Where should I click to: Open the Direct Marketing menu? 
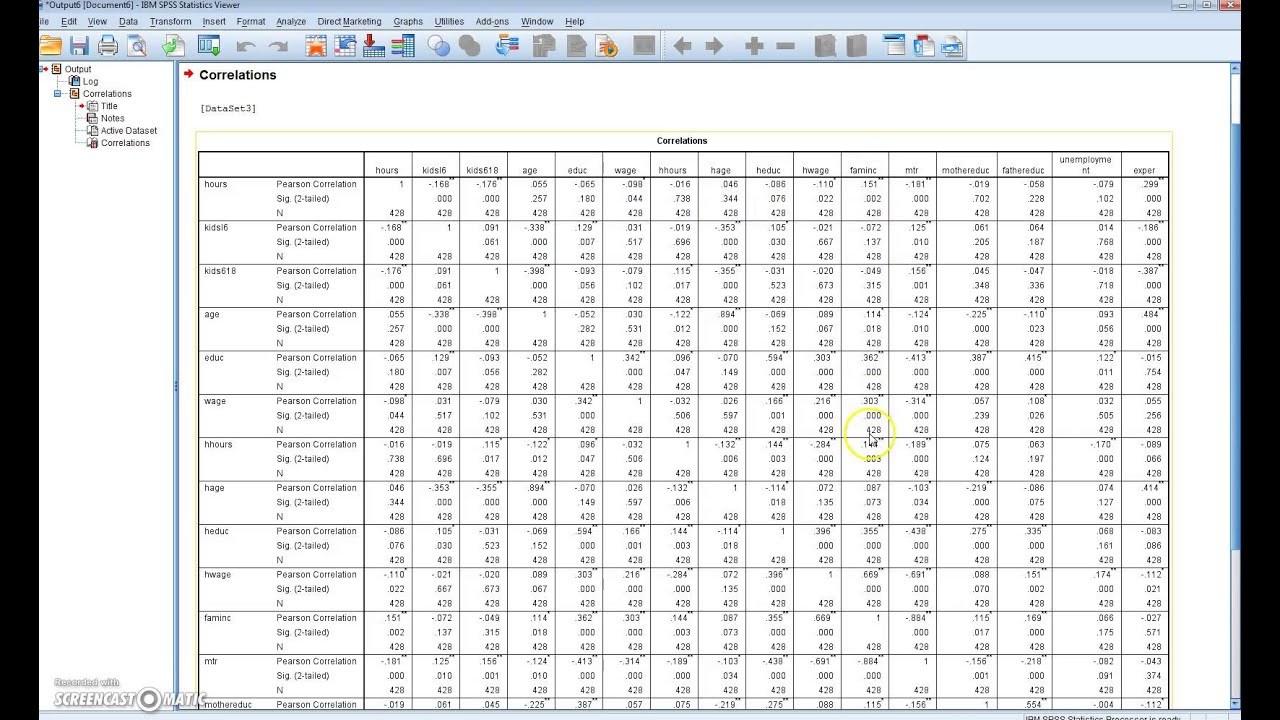point(349,21)
